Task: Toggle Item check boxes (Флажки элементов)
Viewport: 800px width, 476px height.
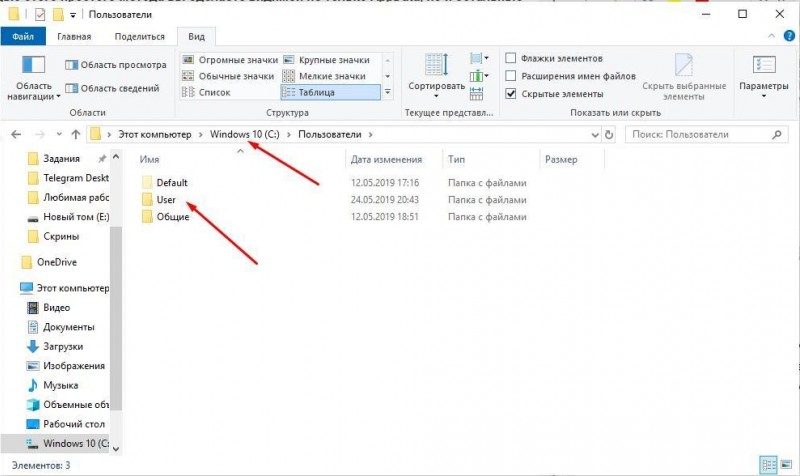Action: click(554, 58)
